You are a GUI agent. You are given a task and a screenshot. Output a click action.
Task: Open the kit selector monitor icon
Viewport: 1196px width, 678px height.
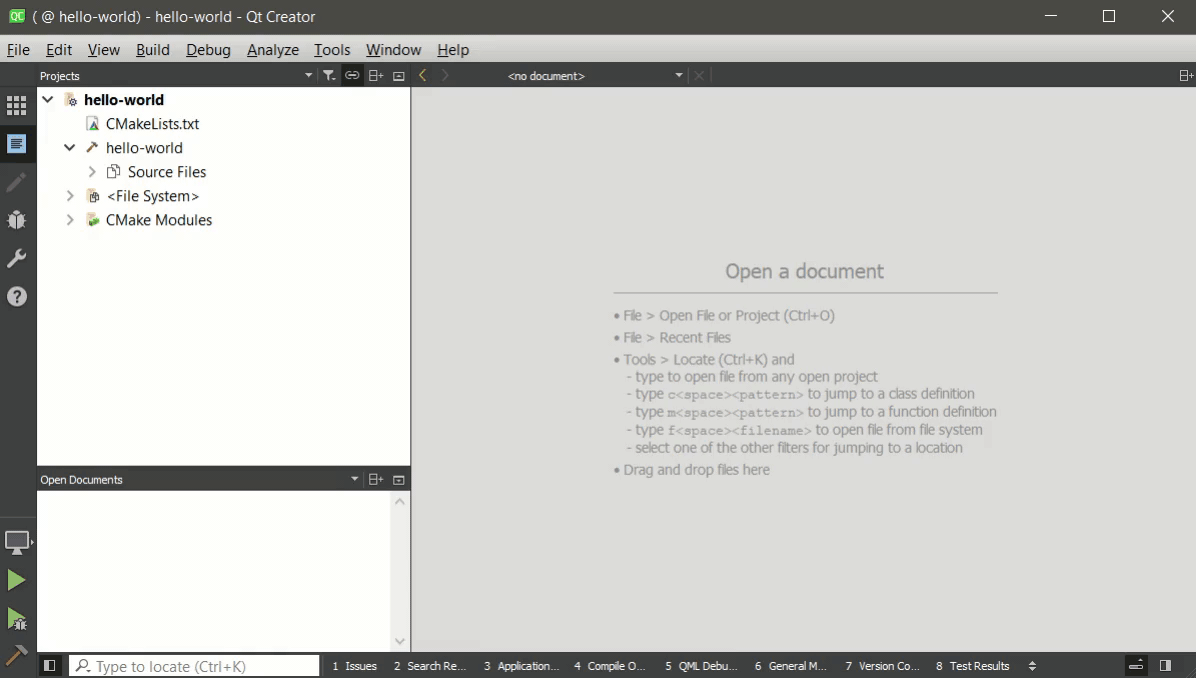pyautogui.click(x=17, y=542)
